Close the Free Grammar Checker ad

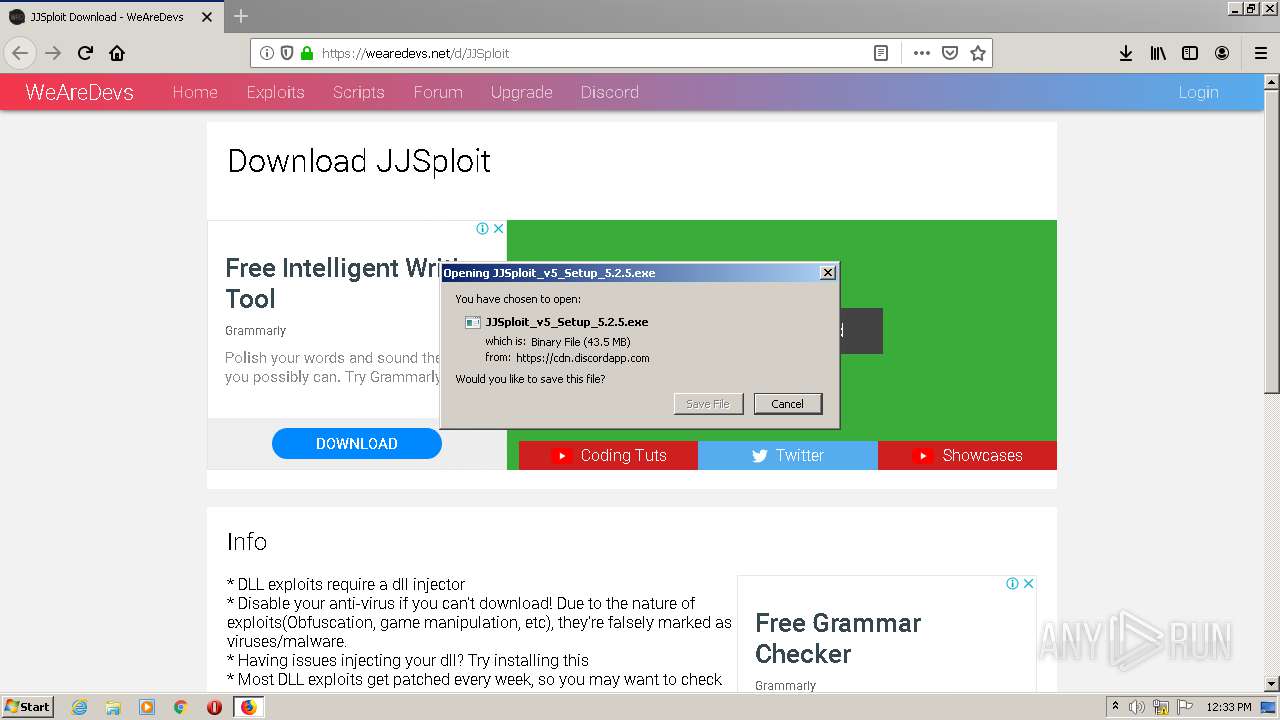click(1028, 583)
